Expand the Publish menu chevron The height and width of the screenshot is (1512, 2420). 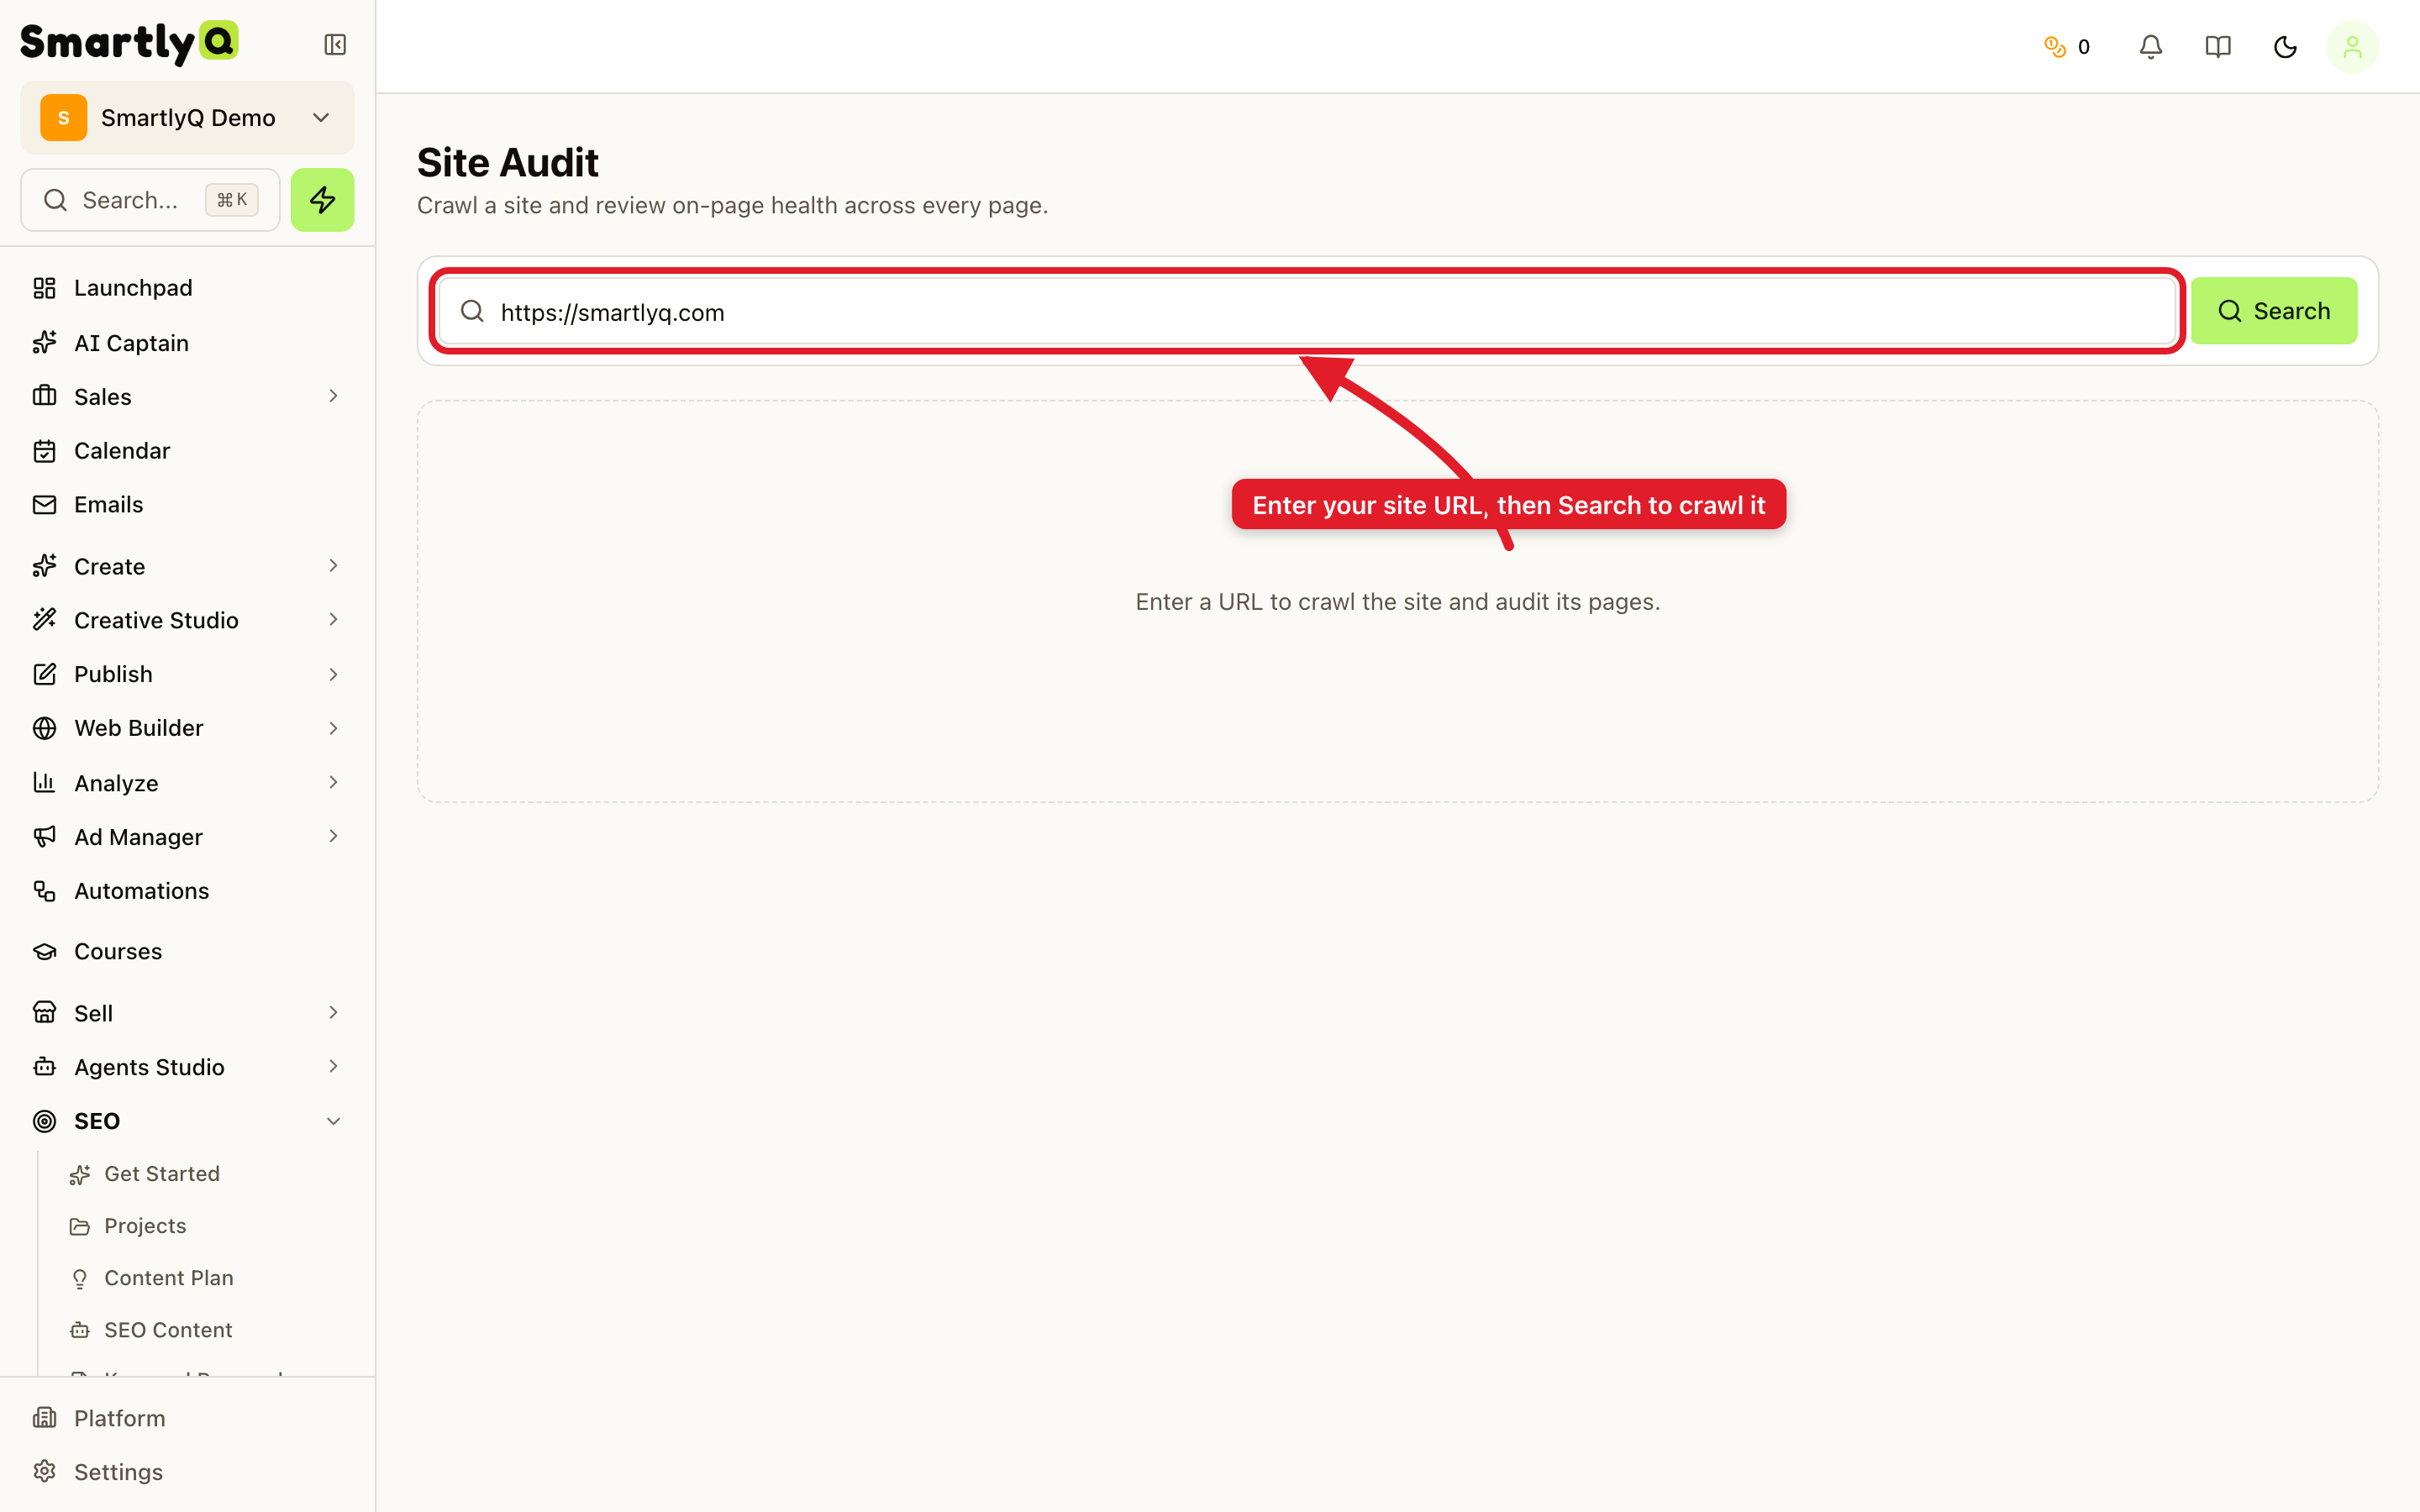[333, 674]
